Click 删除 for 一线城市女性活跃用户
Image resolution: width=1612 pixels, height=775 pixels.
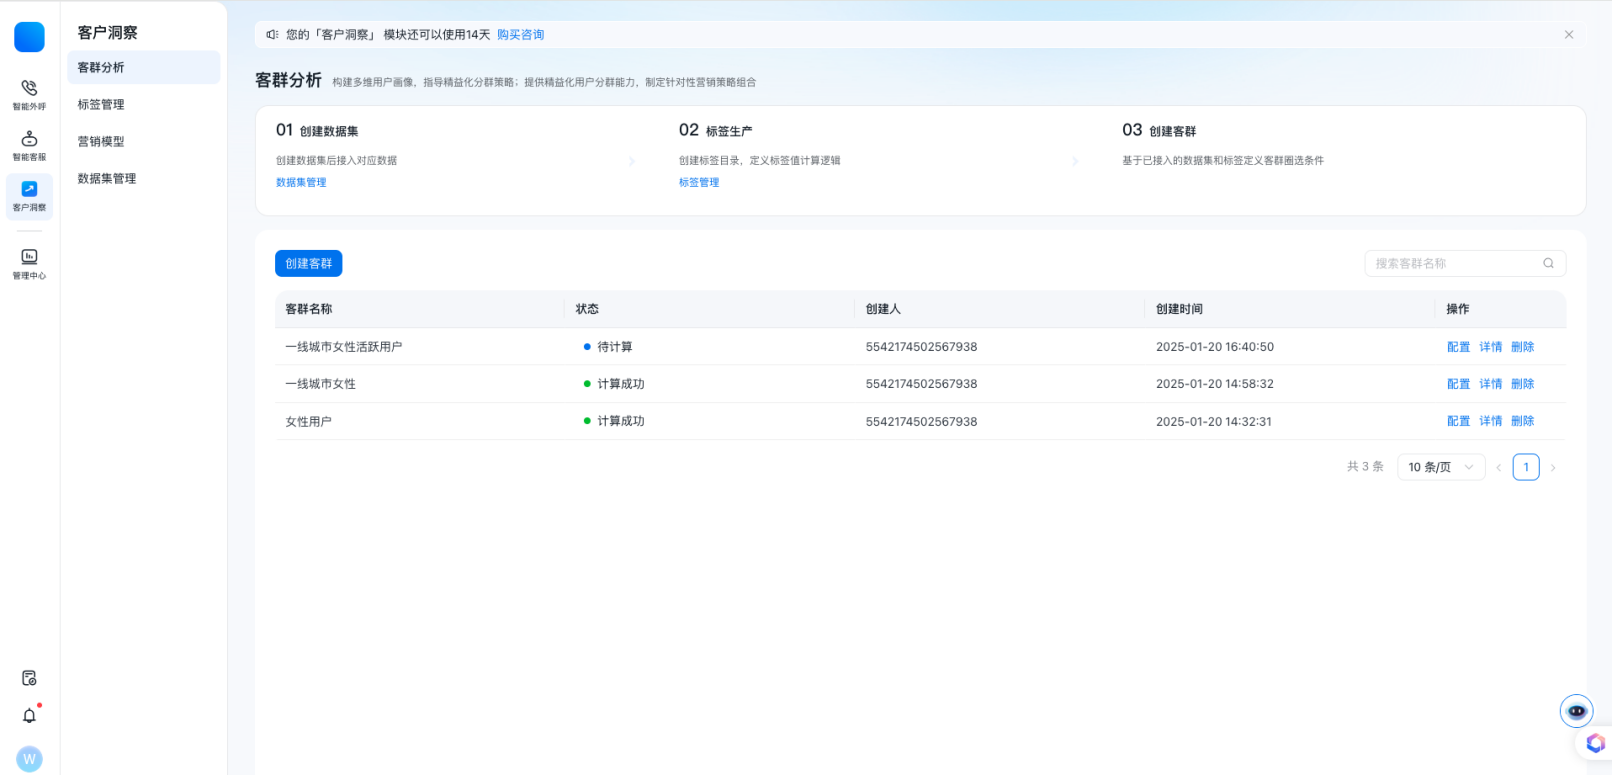point(1522,347)
